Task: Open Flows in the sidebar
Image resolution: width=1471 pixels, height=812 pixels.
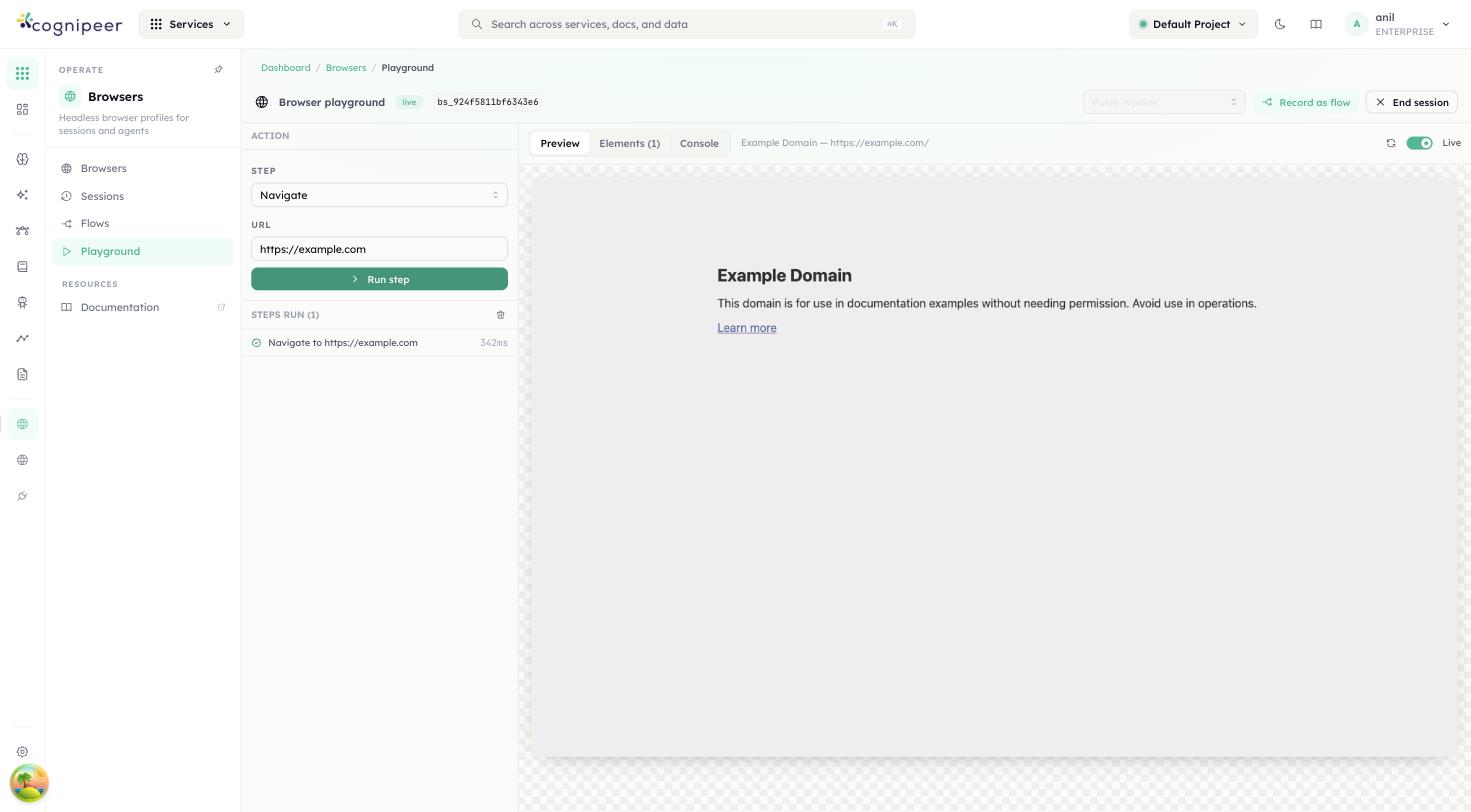Action: [x=143, y=224]
